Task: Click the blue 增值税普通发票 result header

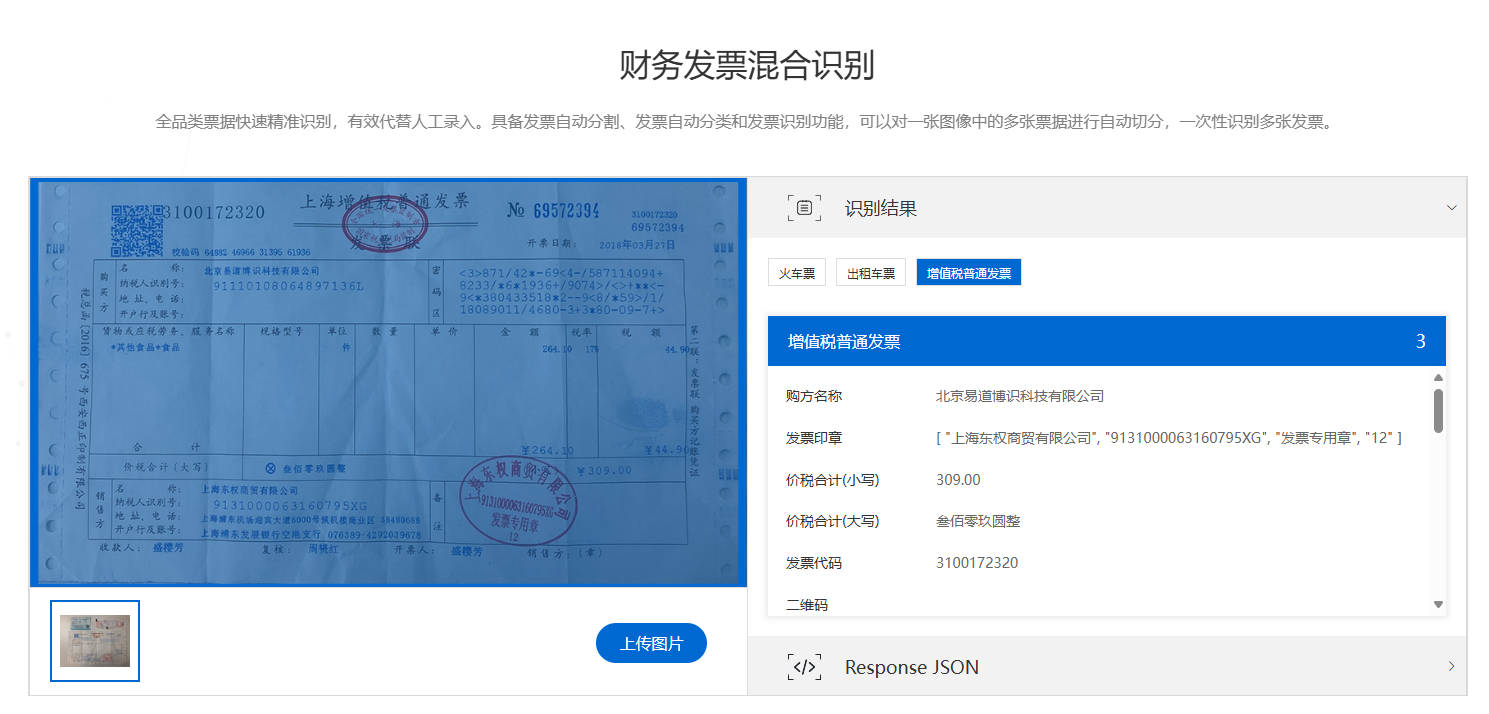Action: click(x=1106, y=342)
